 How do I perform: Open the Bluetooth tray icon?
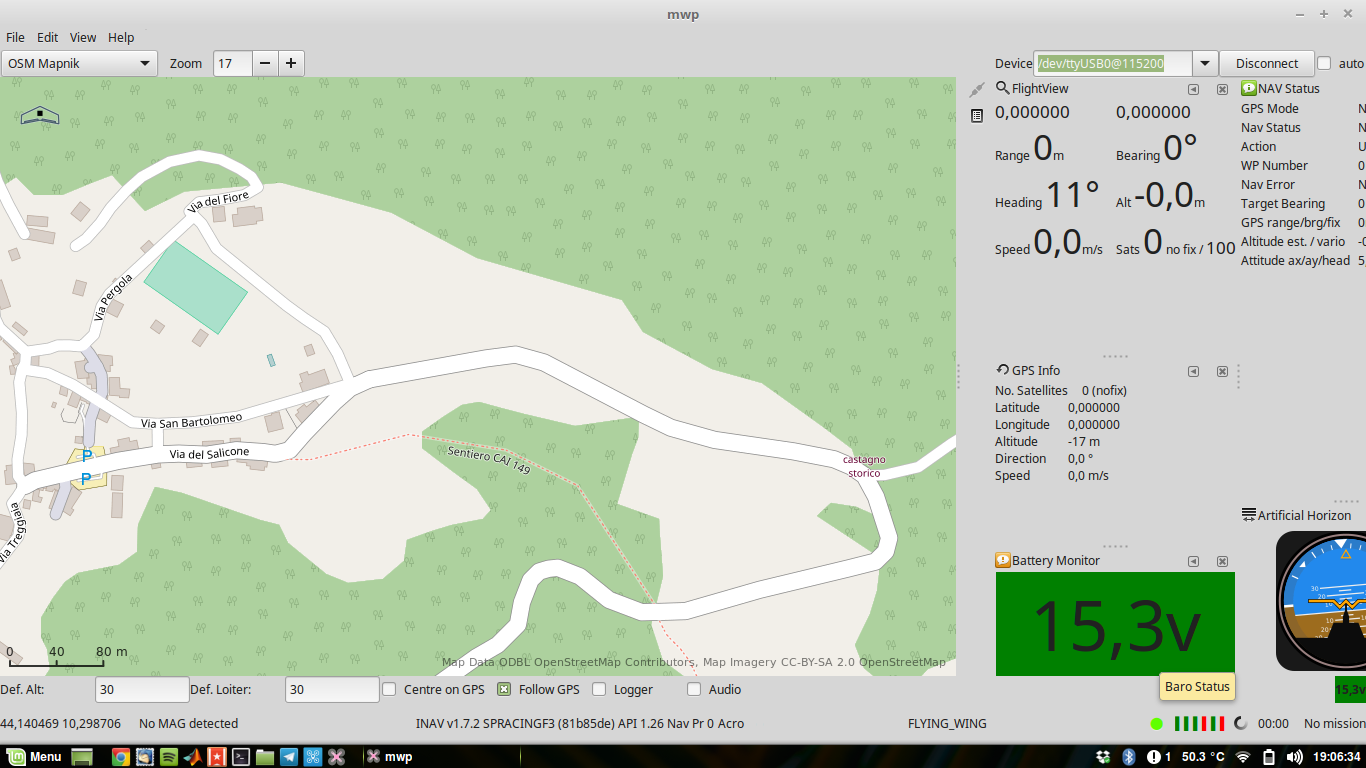1128,757
